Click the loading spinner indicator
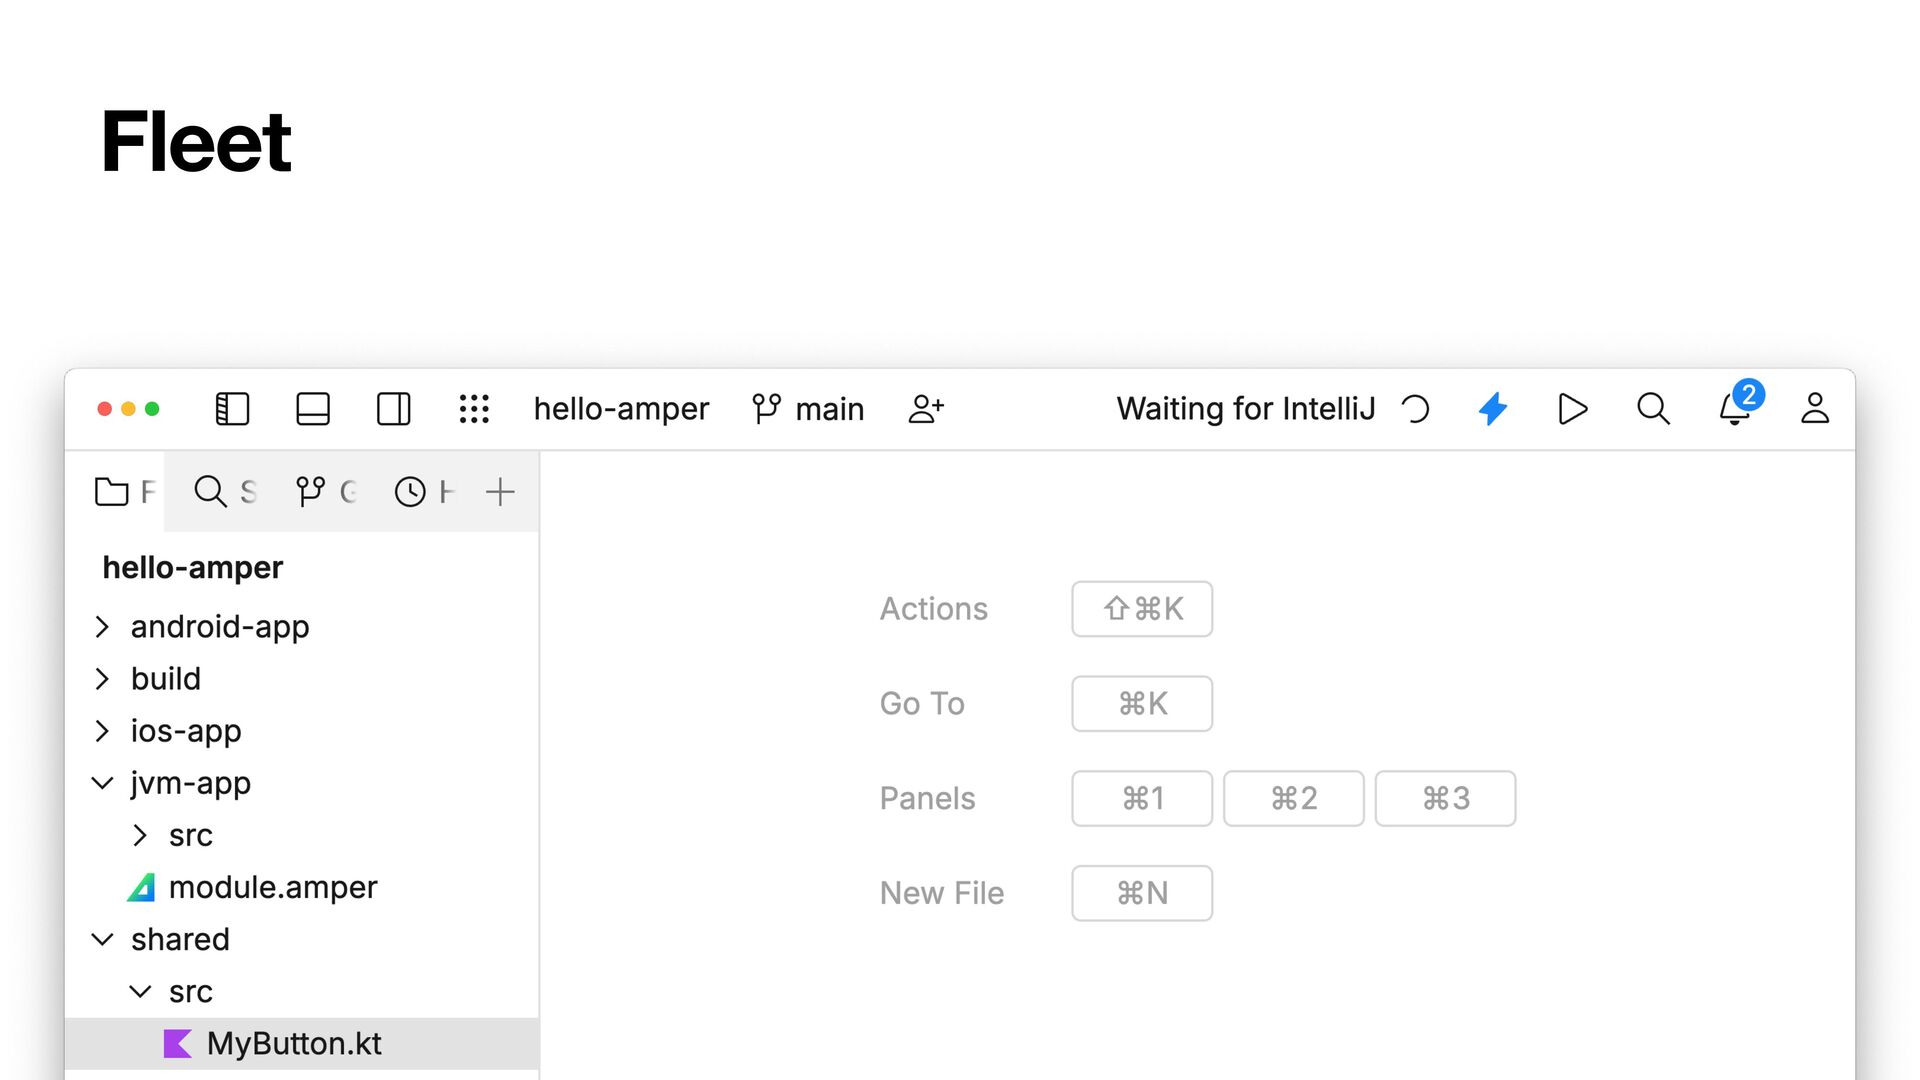Viewport: 1920px width, 1080px height. tap(1415, 409)
